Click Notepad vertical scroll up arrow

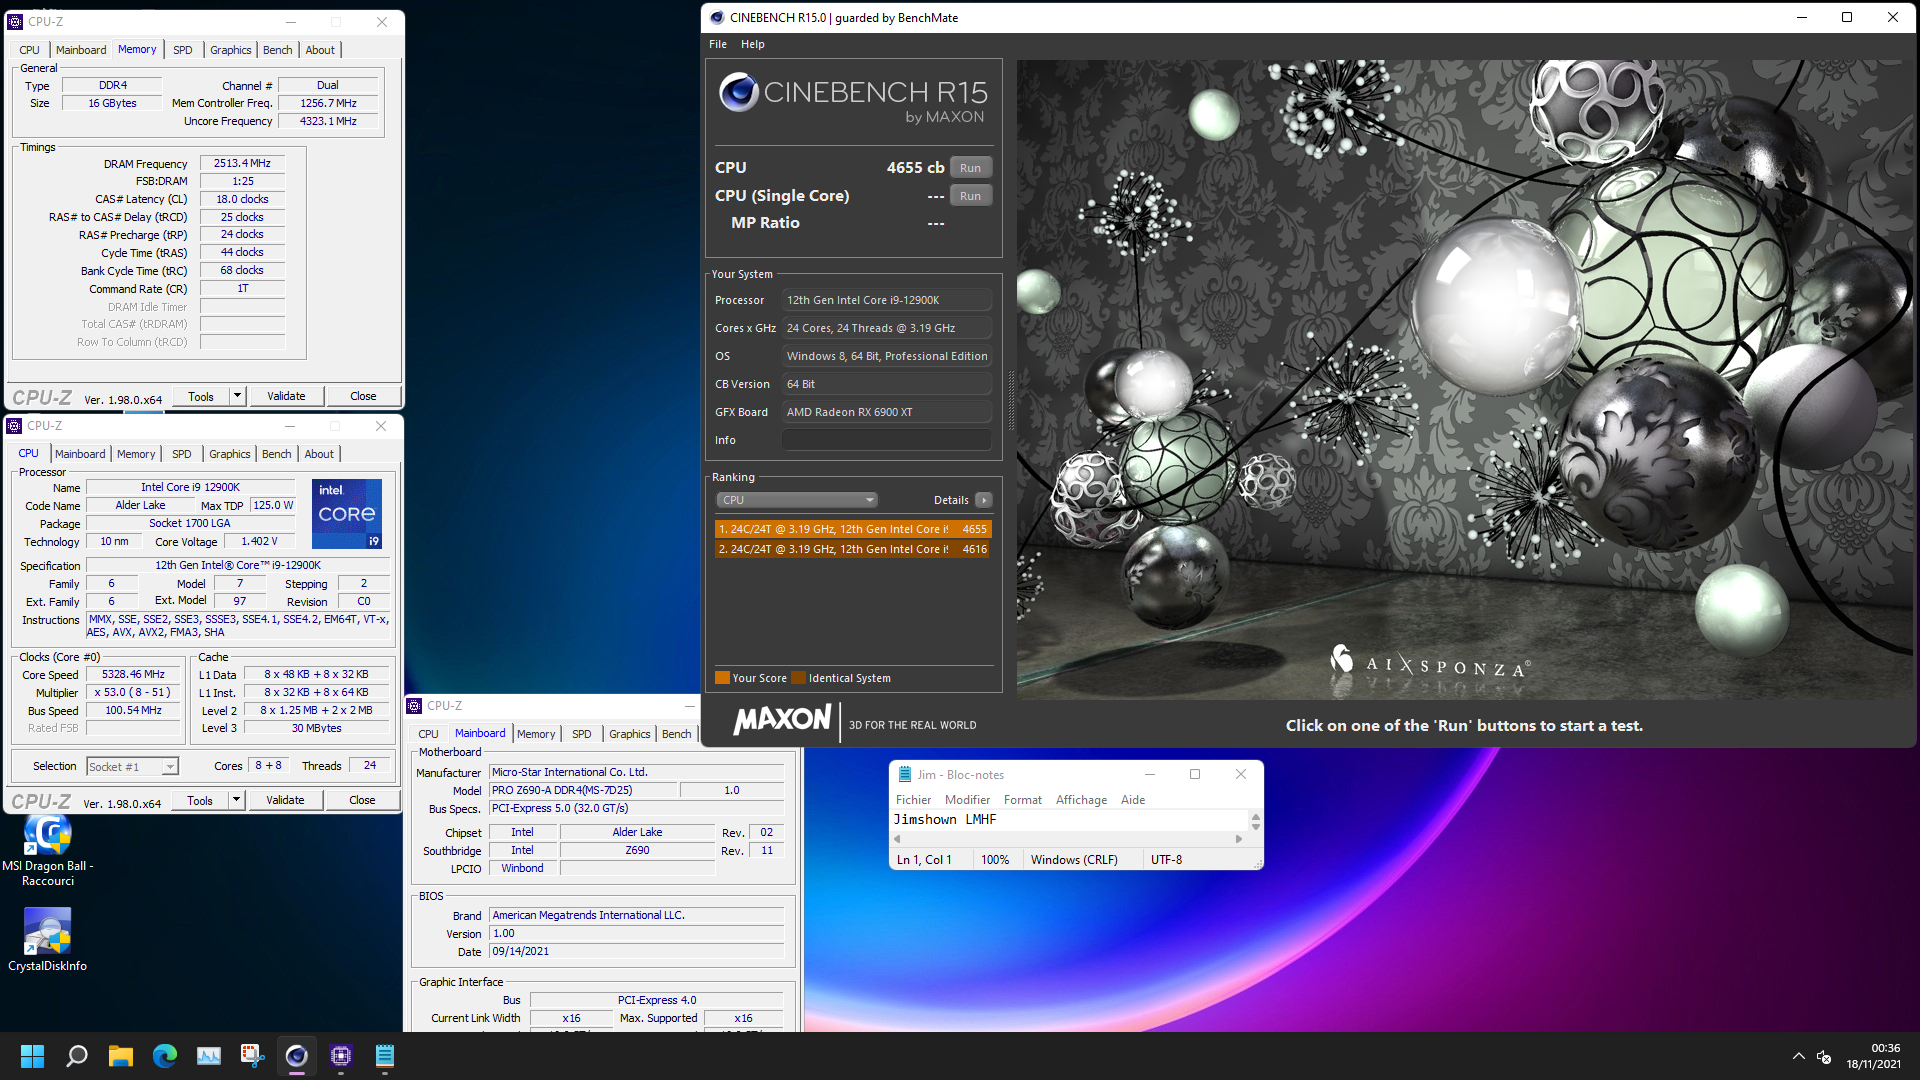click(1255, 817)
